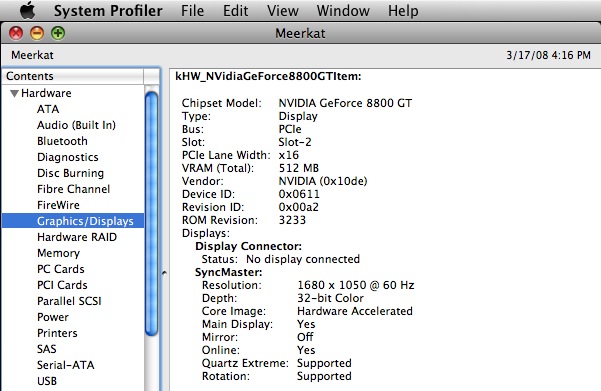Select Disc Burning in the sidebar
Screen dimensions: 601x391
pos(70,173)
